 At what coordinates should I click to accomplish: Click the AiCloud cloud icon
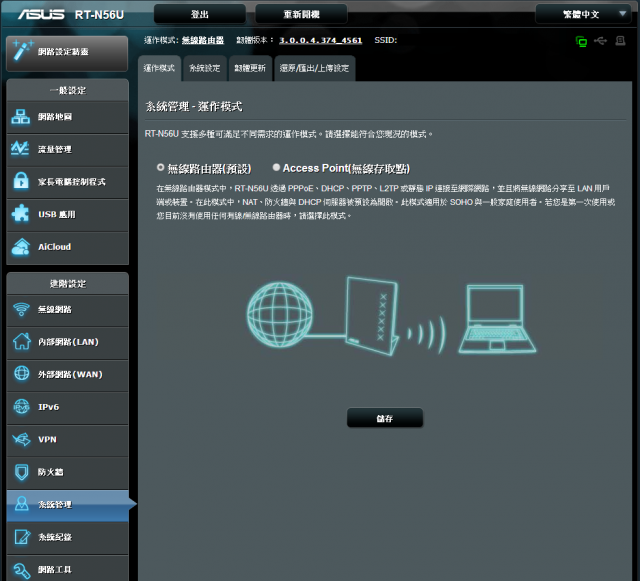pos(21,247)
